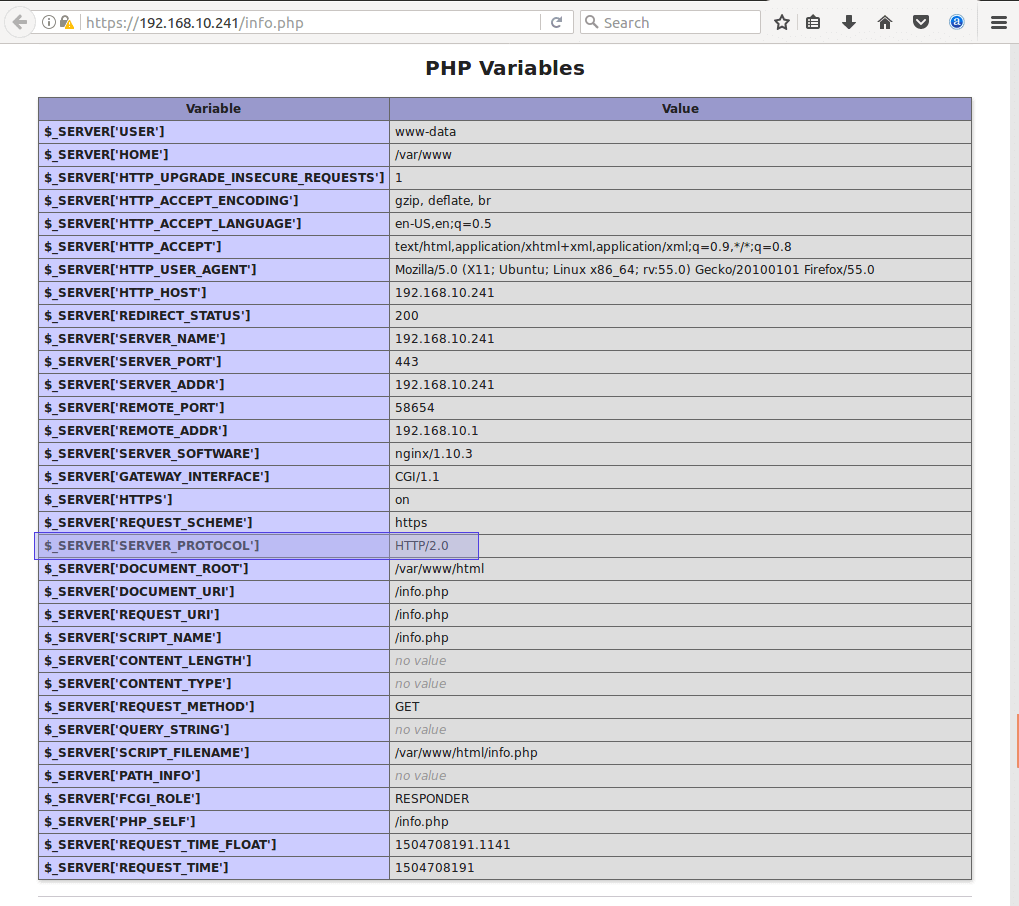Click the /var/www value cell
This screenshot has height=906, width=1019.
(680, 155)
